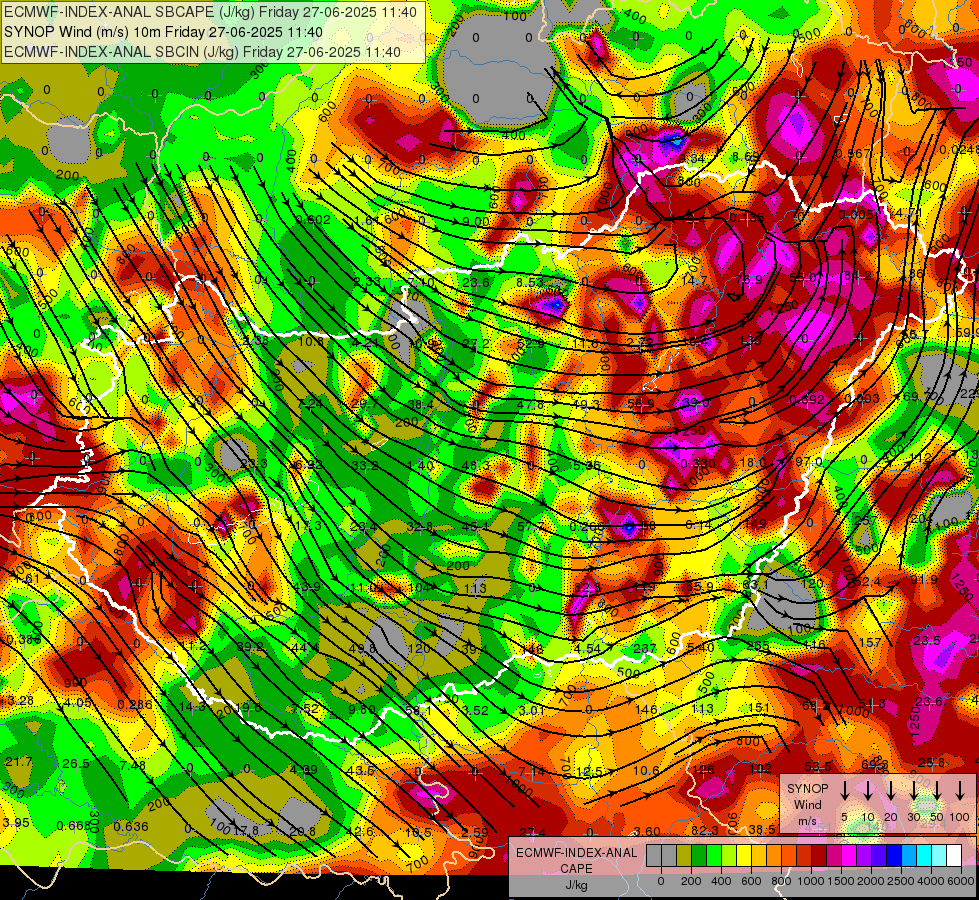Click the 0.668 value on the map
The image size is (979, 900).
[x=74, y=826]
